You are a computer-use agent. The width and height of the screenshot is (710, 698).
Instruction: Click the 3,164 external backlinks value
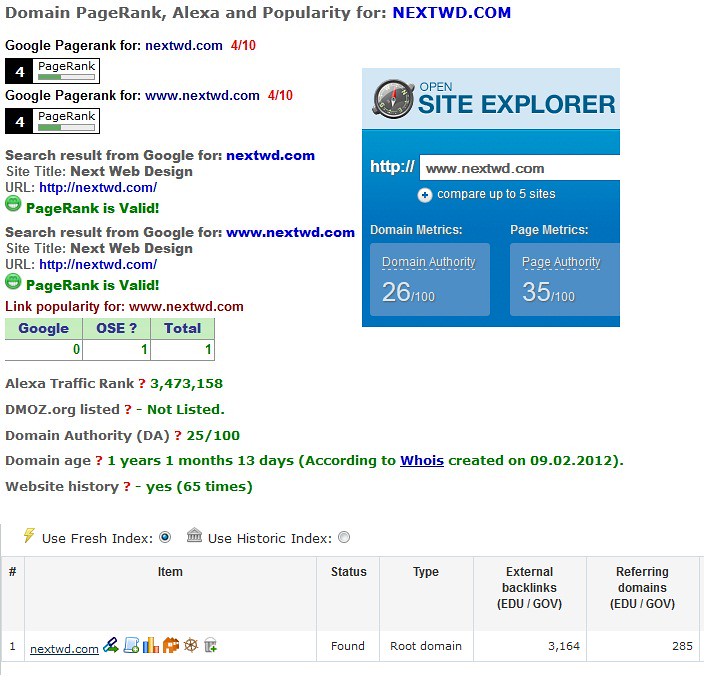pos(564,646)
